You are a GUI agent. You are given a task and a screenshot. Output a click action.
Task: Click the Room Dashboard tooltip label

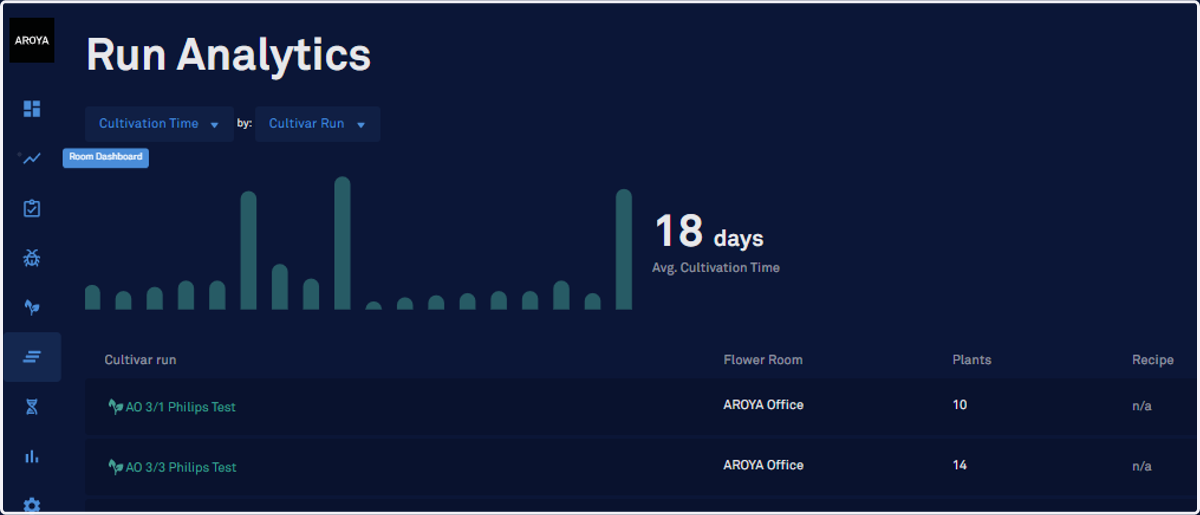coord(106,157)
